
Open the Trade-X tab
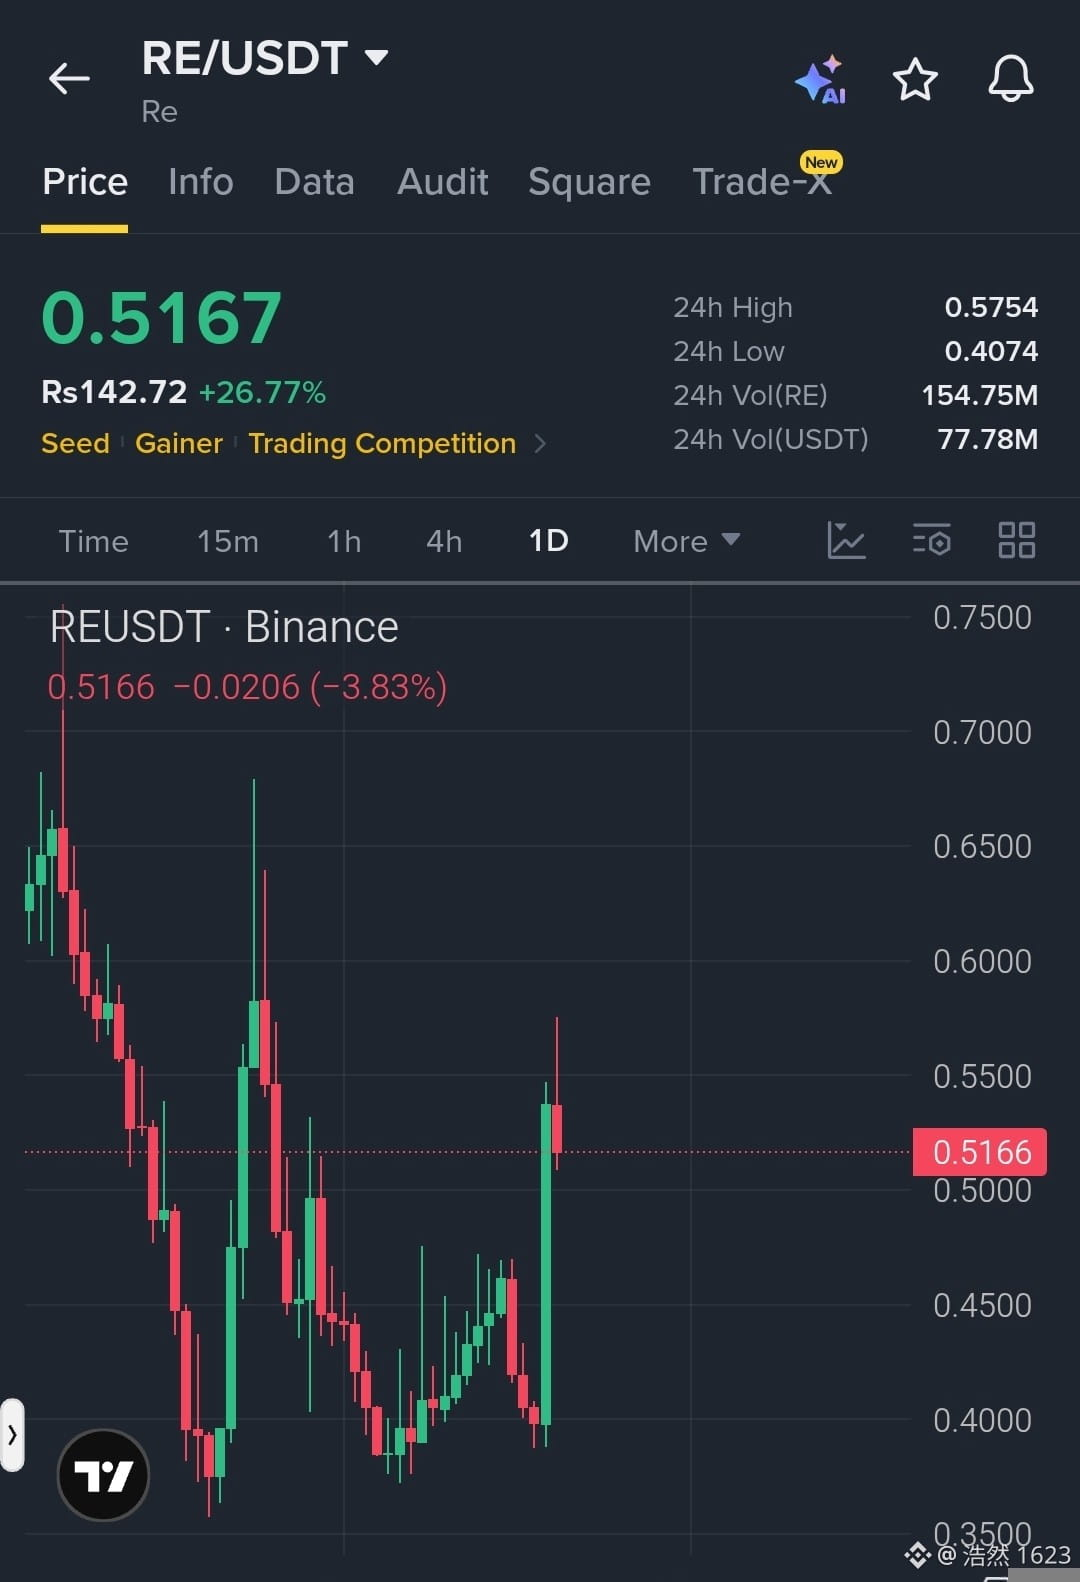coord(762,181)
